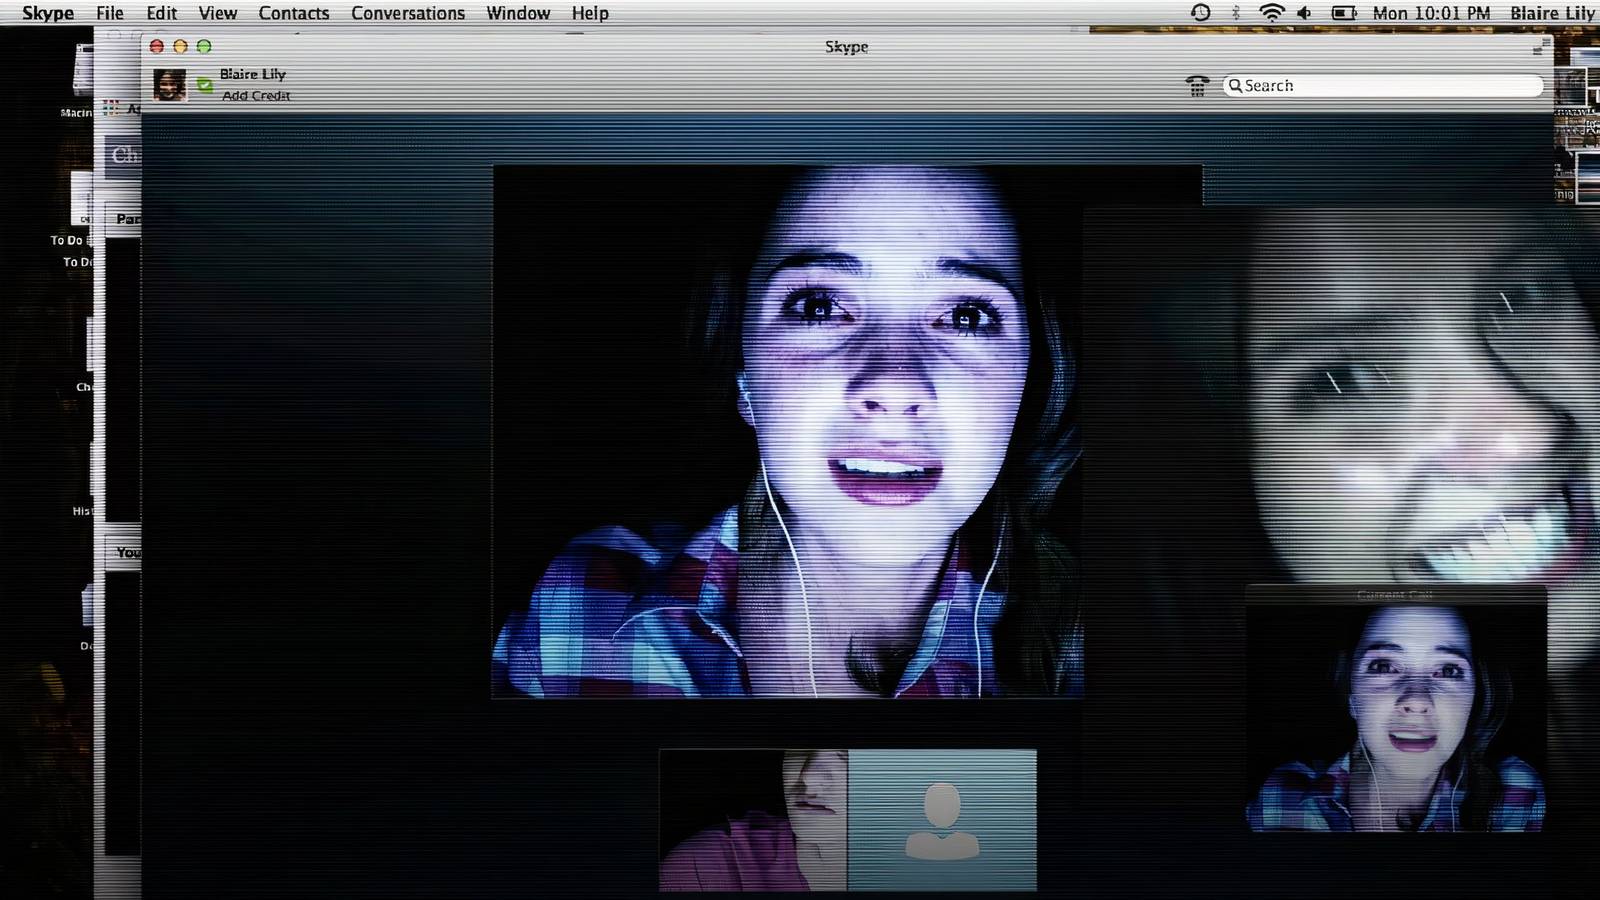Click the Add Credit link
The height and width of the screenshot is (900, 1600).
256,96
